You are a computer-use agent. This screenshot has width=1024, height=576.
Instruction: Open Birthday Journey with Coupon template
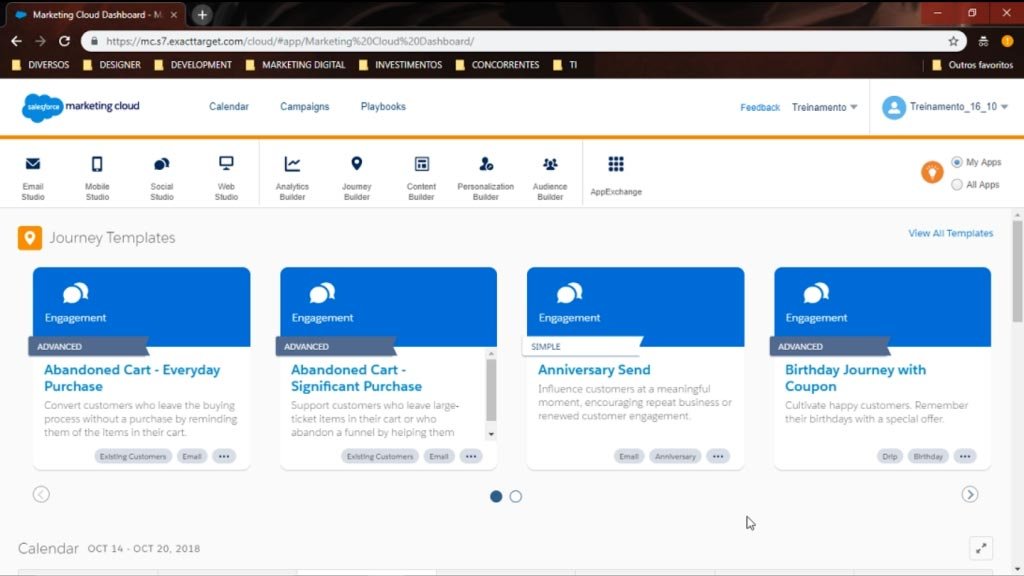pyautogui.click(x=856, y=377)
